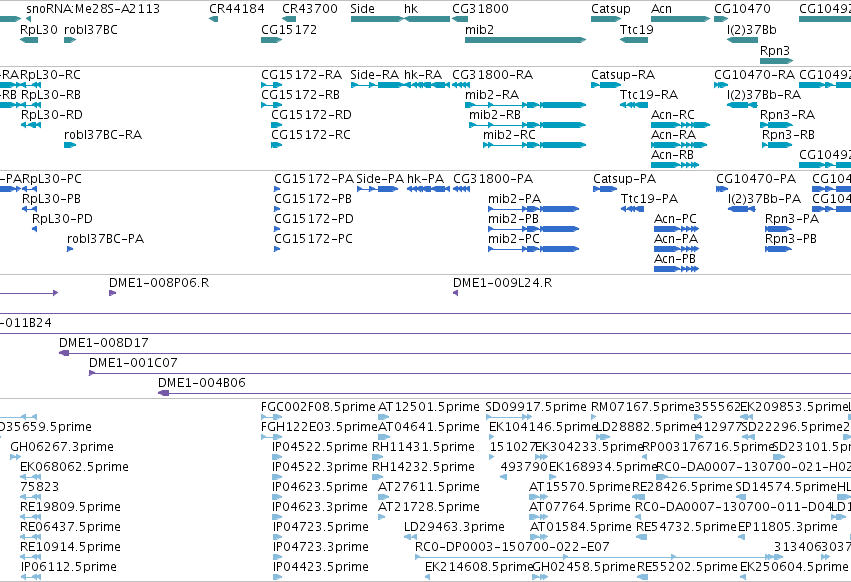Image resolution: width=851 pixels, height=582 pixels.
Task: Select protein CG15172-PD
Action: [314, 219]
